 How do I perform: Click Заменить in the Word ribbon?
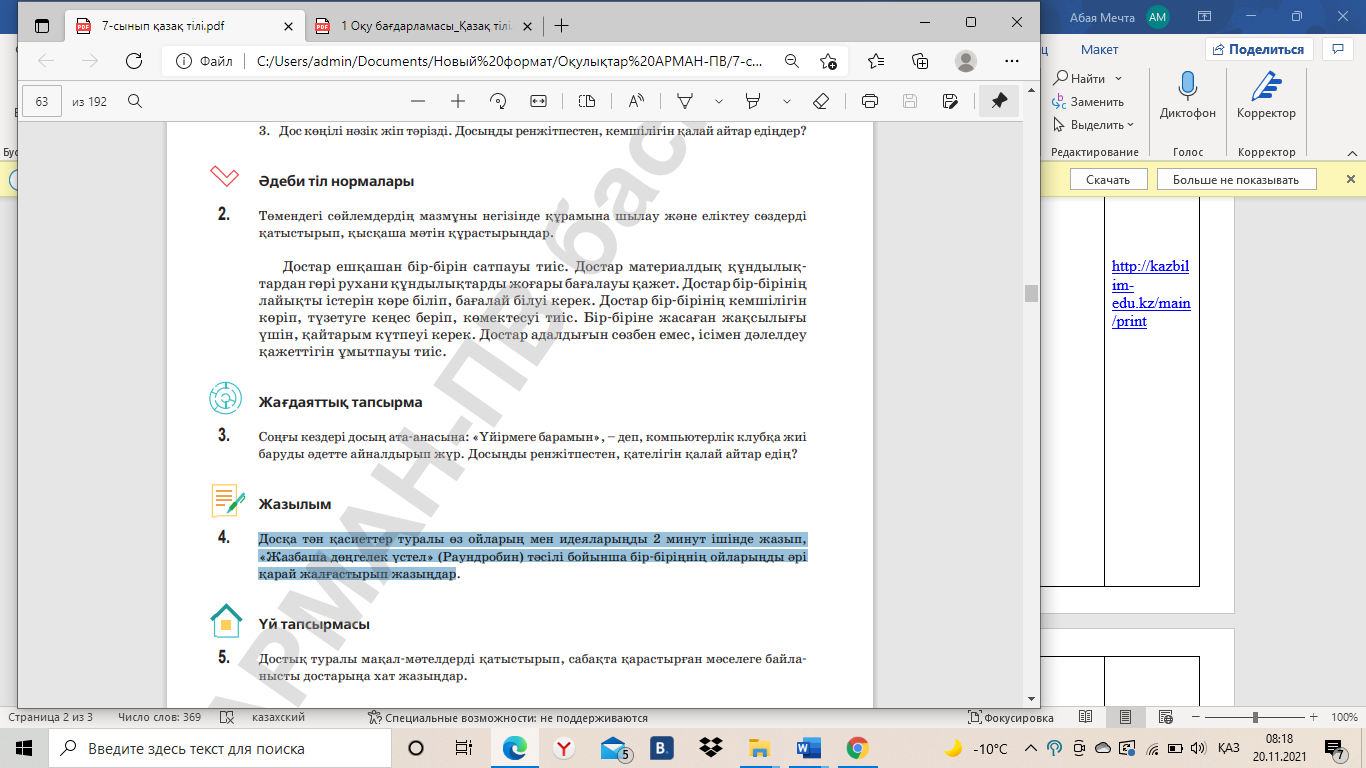pyautogui.click(x=1088, y=102)
